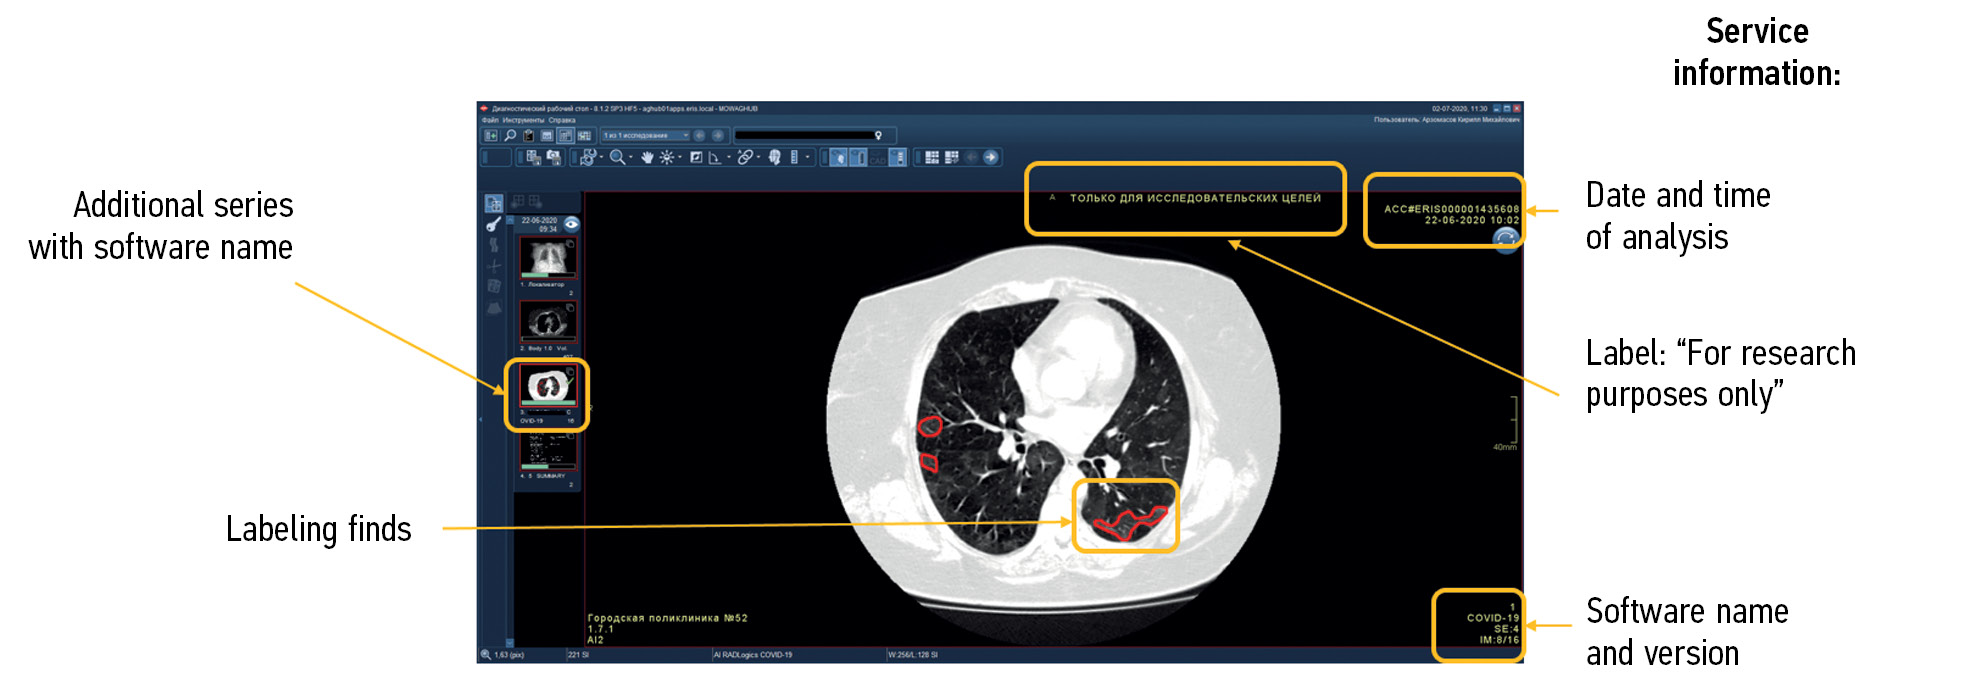Select the brightness window-level sun tool
1964x689 pixels.
click(x=667, y=158)
